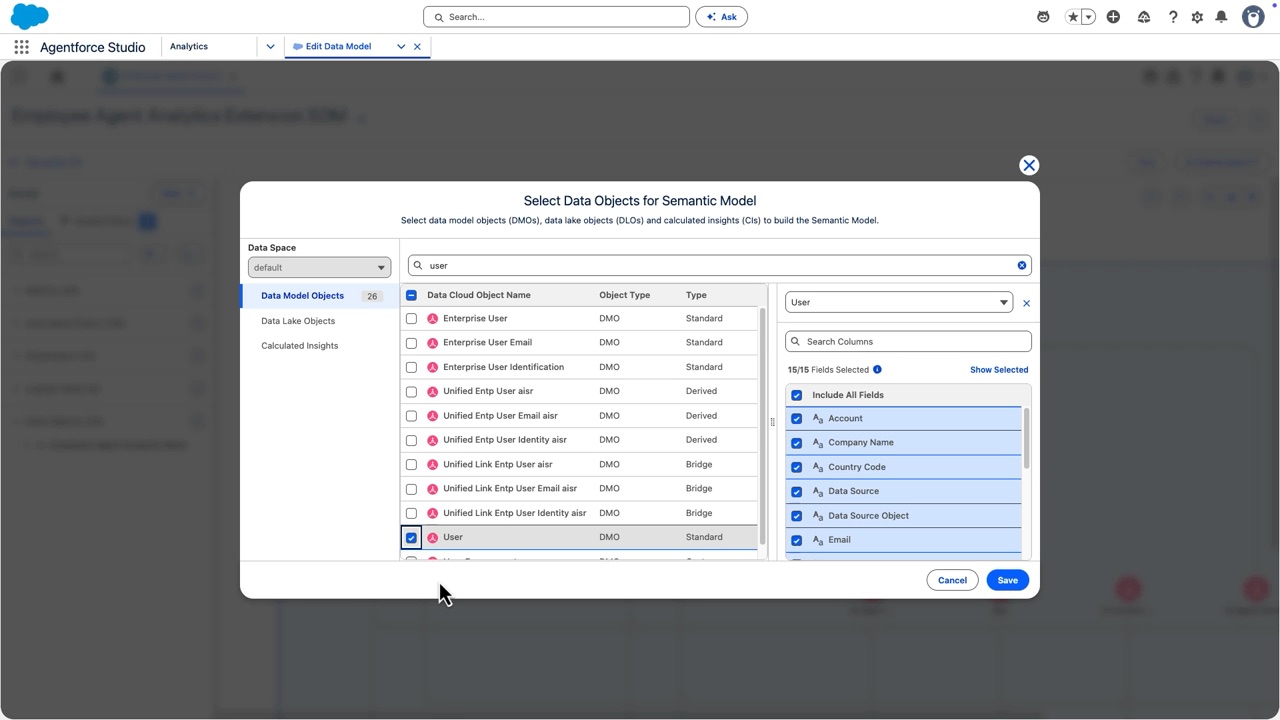1280x720 pixels.
Task: Sort by Object Type column header
Action: click(625, 295)
